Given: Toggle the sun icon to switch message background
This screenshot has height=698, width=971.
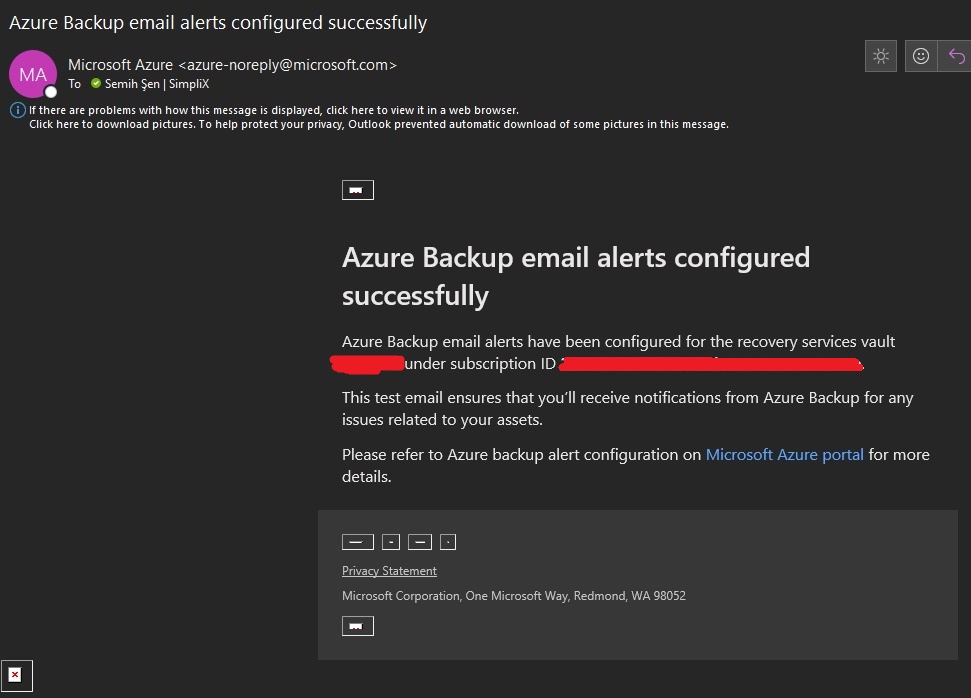Looking at the screenshot, I should point(881,56).
